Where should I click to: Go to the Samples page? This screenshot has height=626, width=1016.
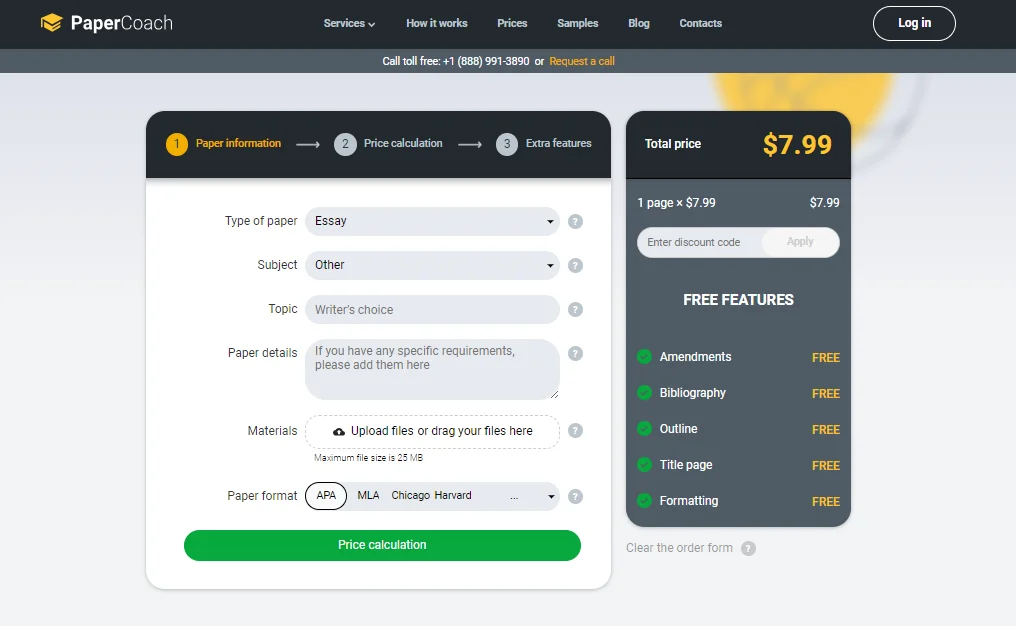[x=577, y=23]
